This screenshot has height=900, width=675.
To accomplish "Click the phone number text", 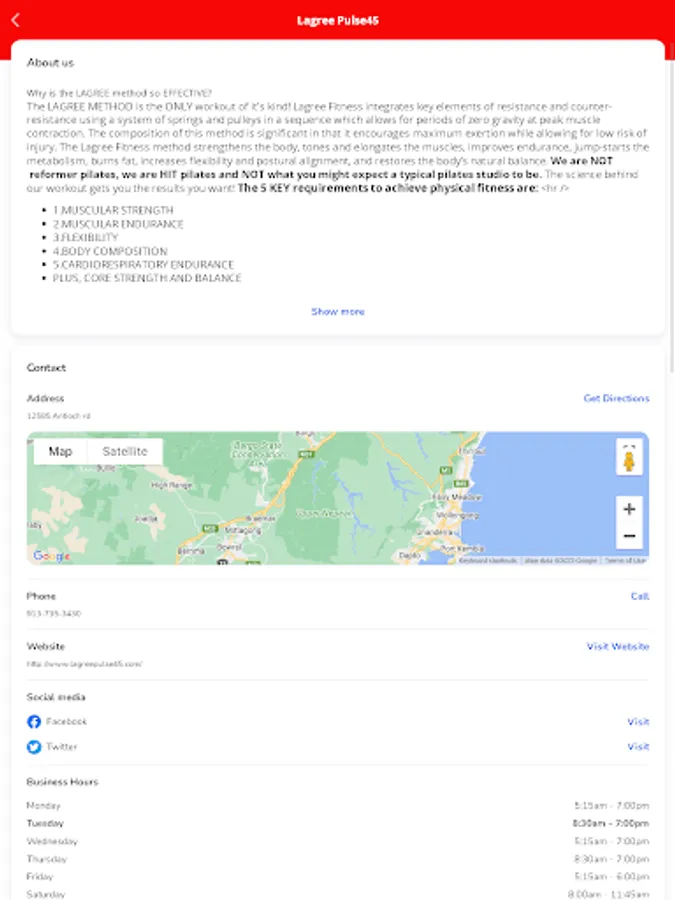I will 53,614.
